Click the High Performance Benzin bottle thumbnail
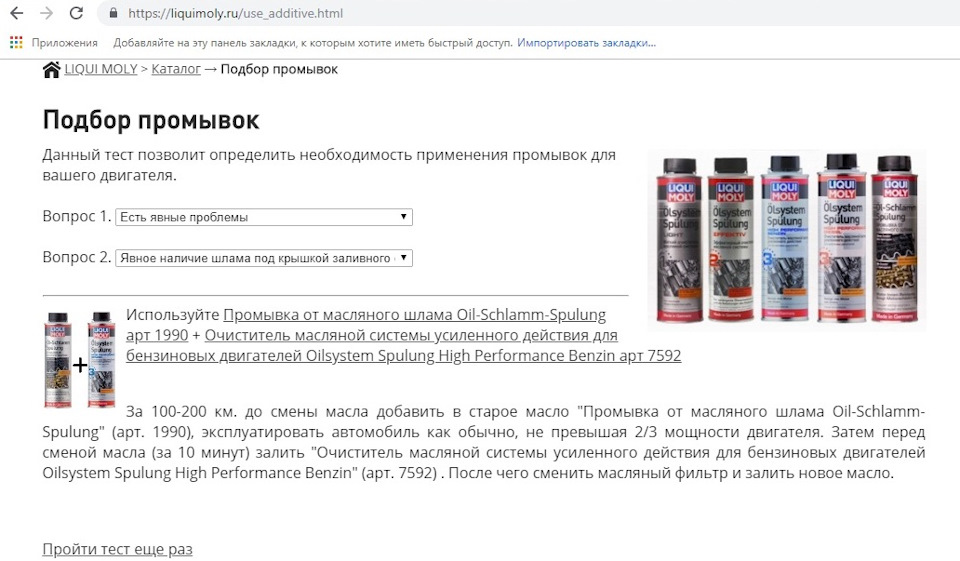This screenshot has width=960, height=561. click(x=102, y=360)
